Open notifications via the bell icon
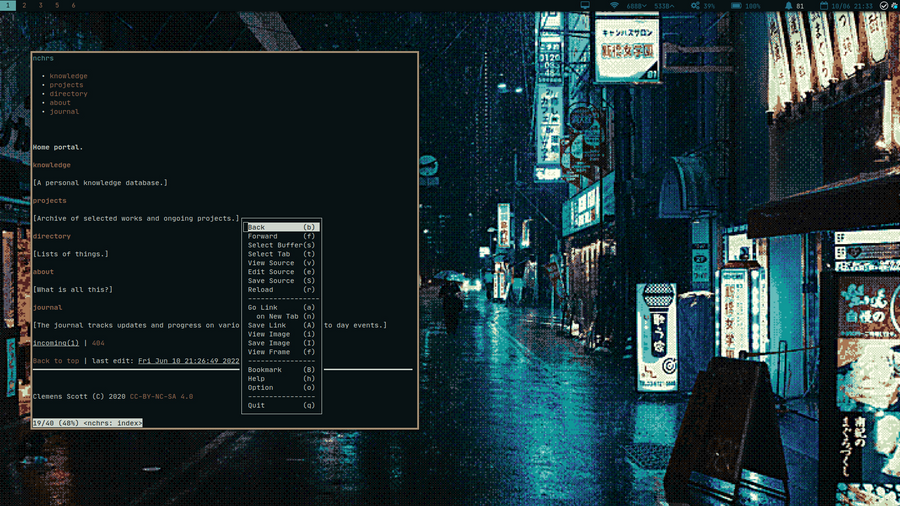 coord(788,6)
